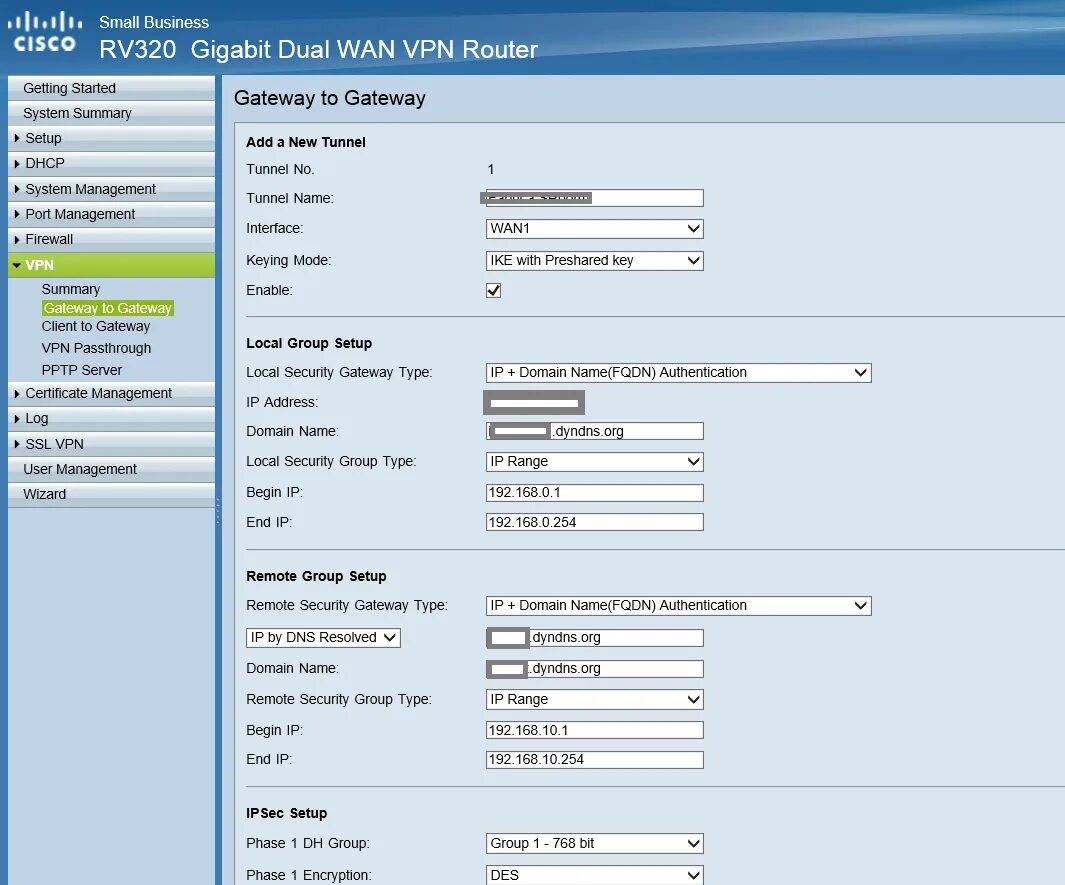Click the sidebar splitter handle
This screenshot has height=885, width=1065.
tap(218, 511)
